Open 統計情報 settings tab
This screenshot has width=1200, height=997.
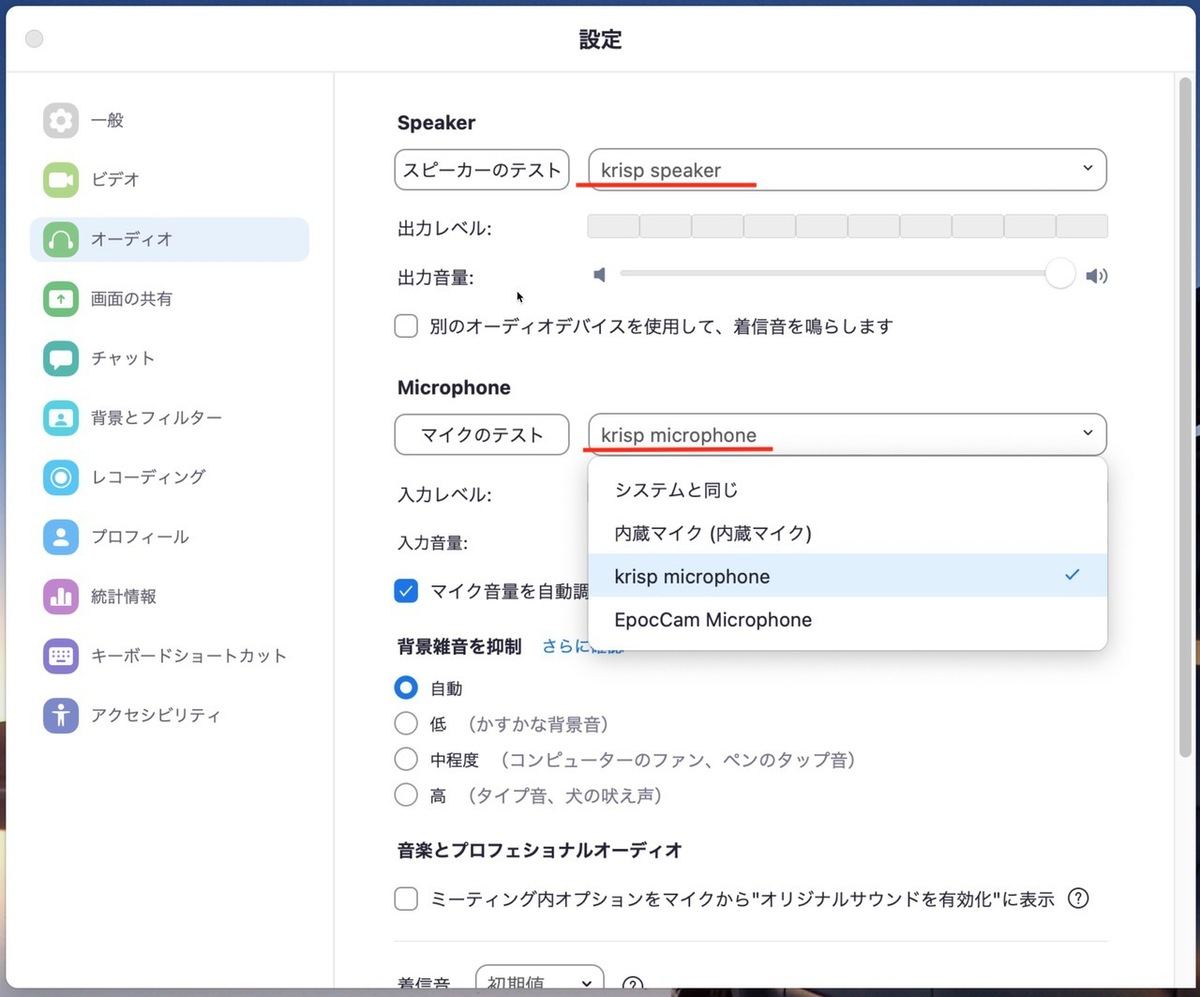pyautogui.click(x=169, y=596)
